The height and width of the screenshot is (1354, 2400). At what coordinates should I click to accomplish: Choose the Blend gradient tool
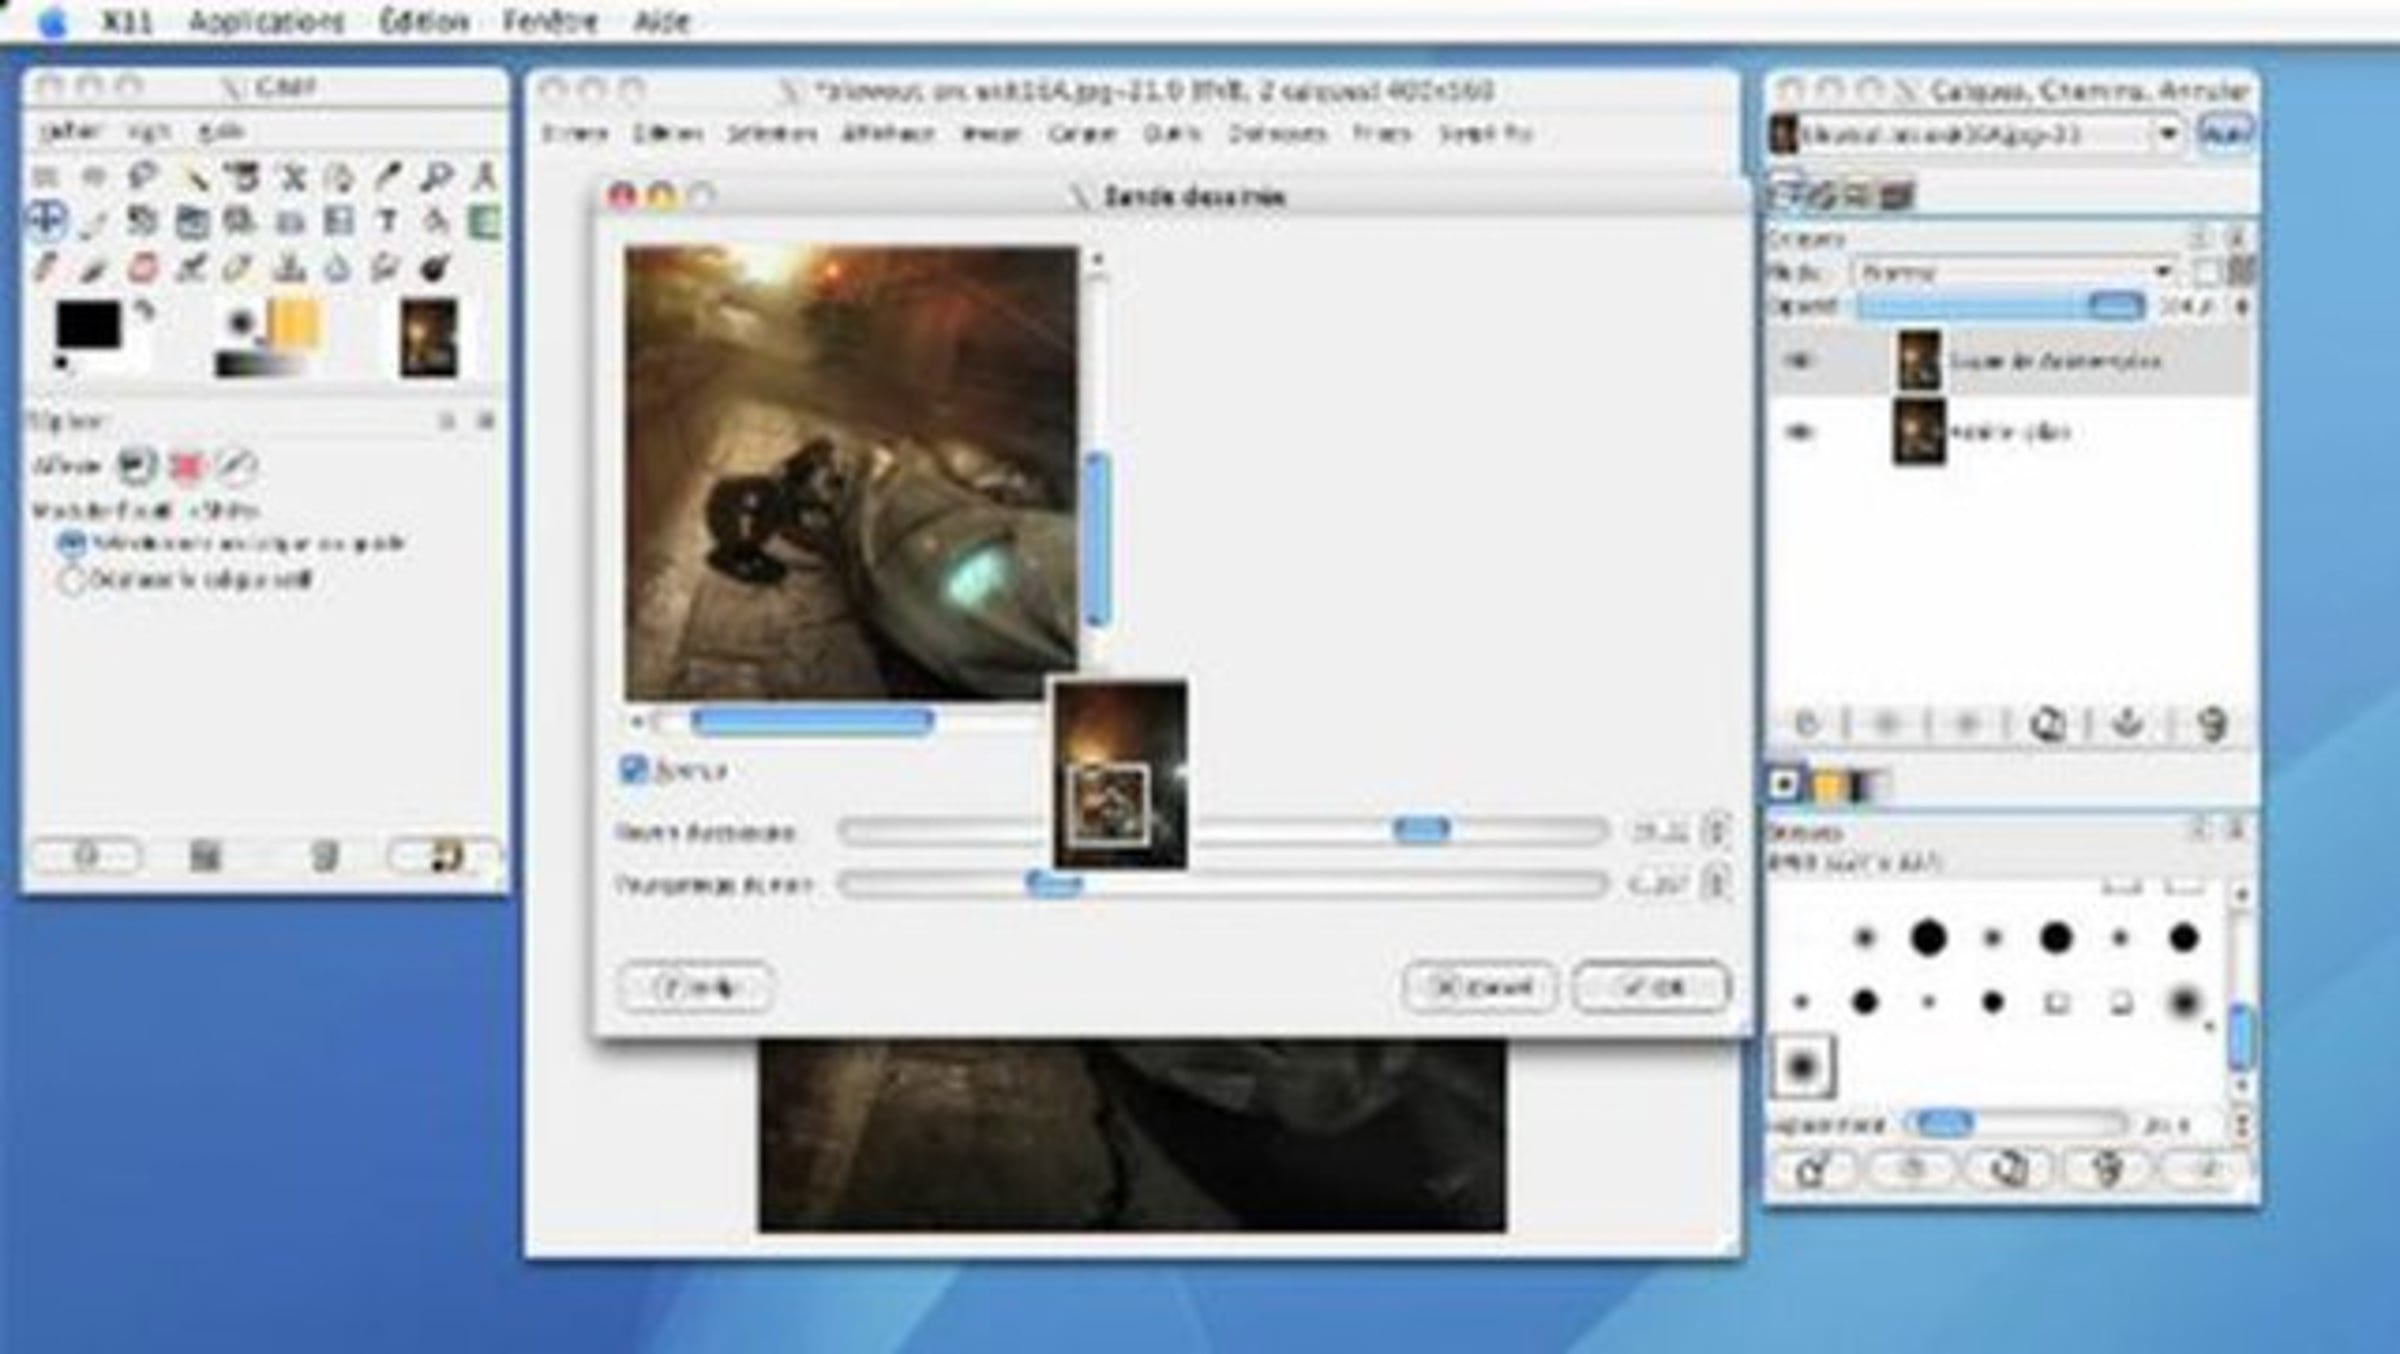485,222
